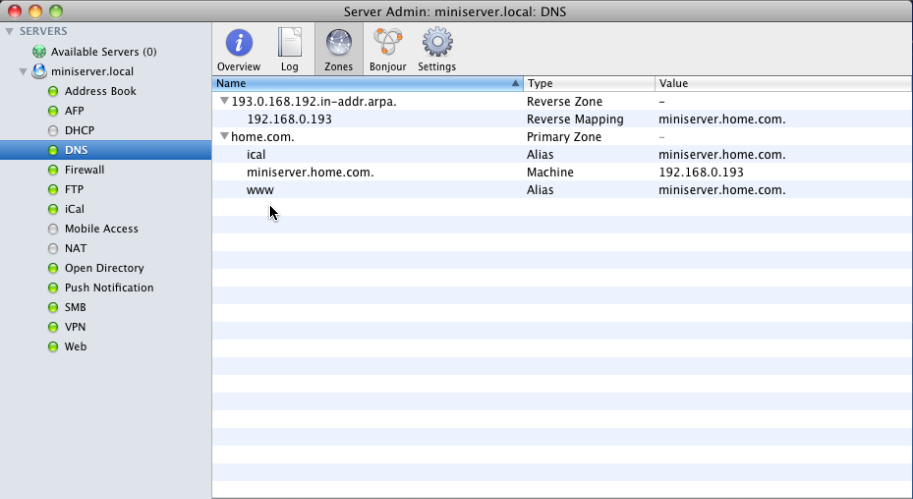Click the Reverse Zone type cell
This screenshot has width=913, height=499.
click(x=564, y=101)
